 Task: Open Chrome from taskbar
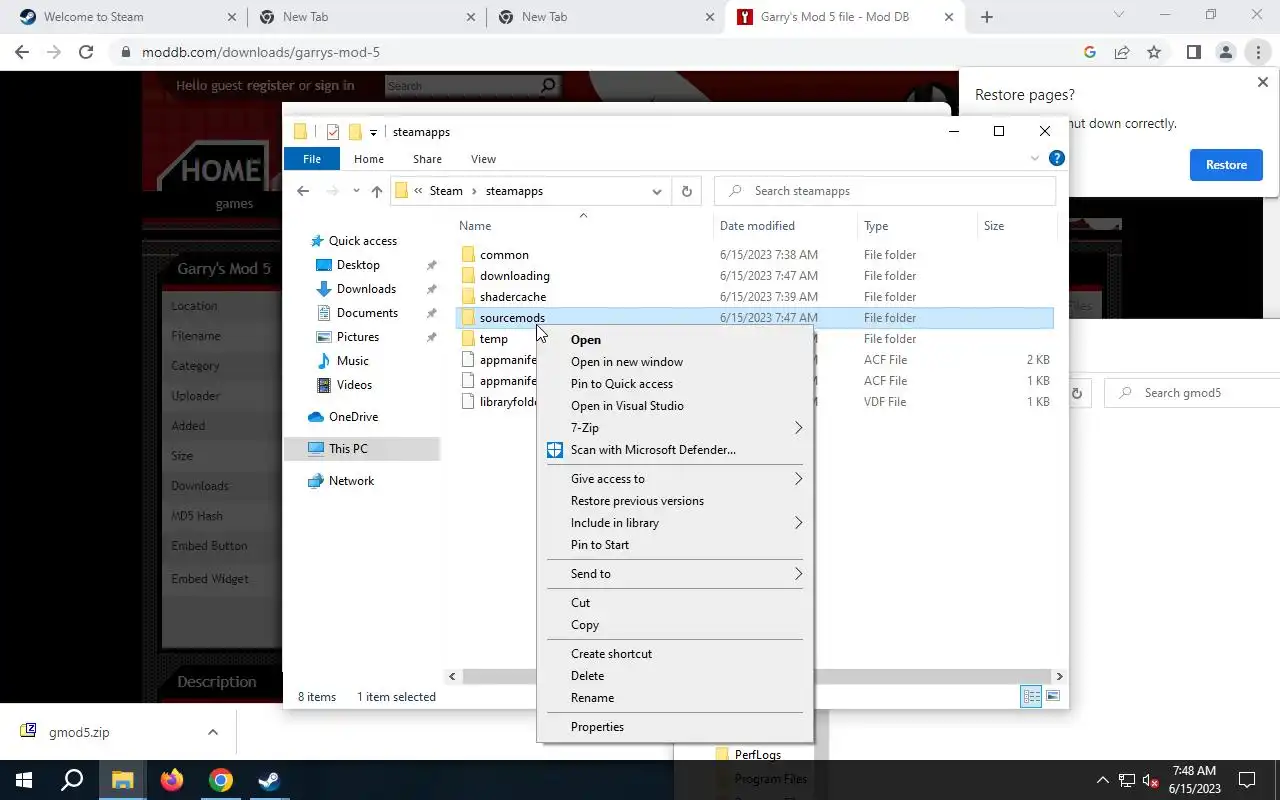pos(220,780)
